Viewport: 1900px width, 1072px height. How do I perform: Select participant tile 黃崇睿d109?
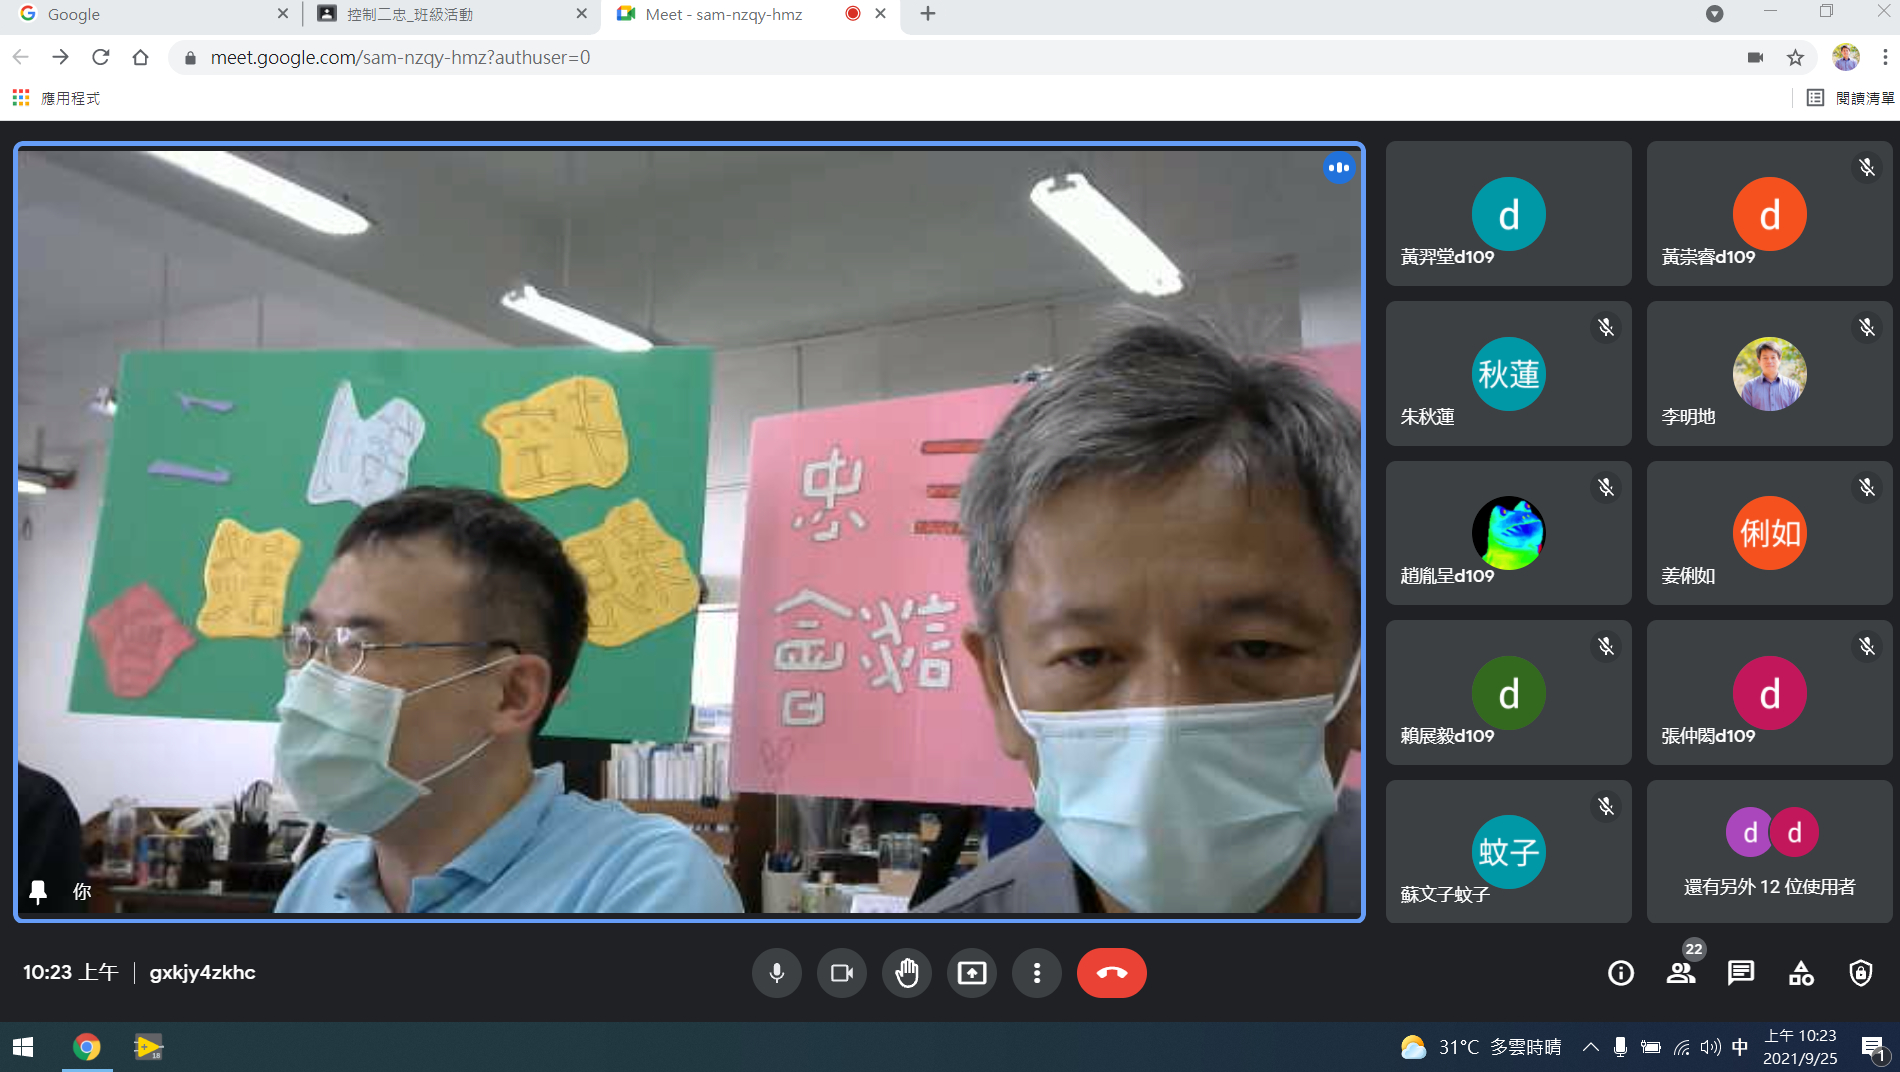pos(1769,213)
